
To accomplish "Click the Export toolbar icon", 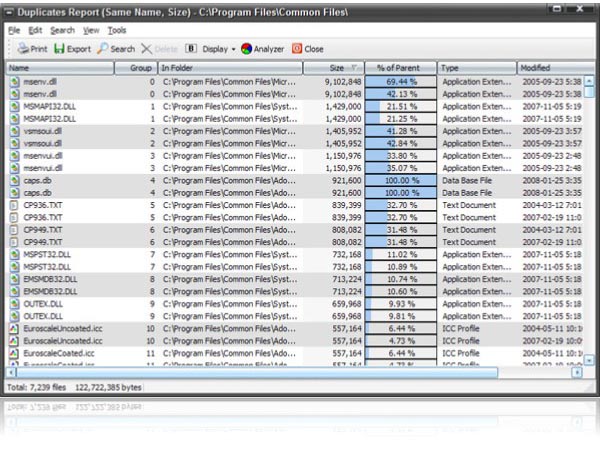I will [58, 48].
